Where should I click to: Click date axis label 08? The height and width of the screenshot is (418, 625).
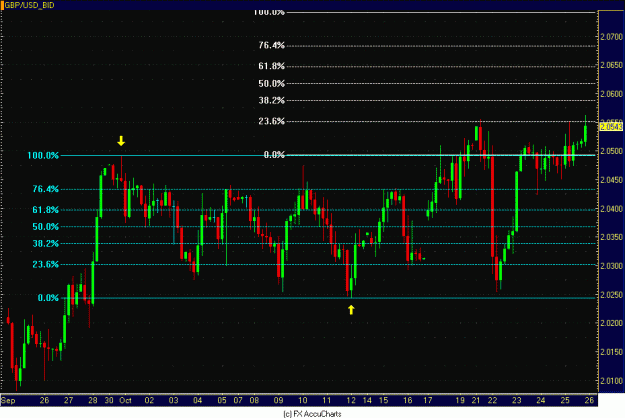254,400
